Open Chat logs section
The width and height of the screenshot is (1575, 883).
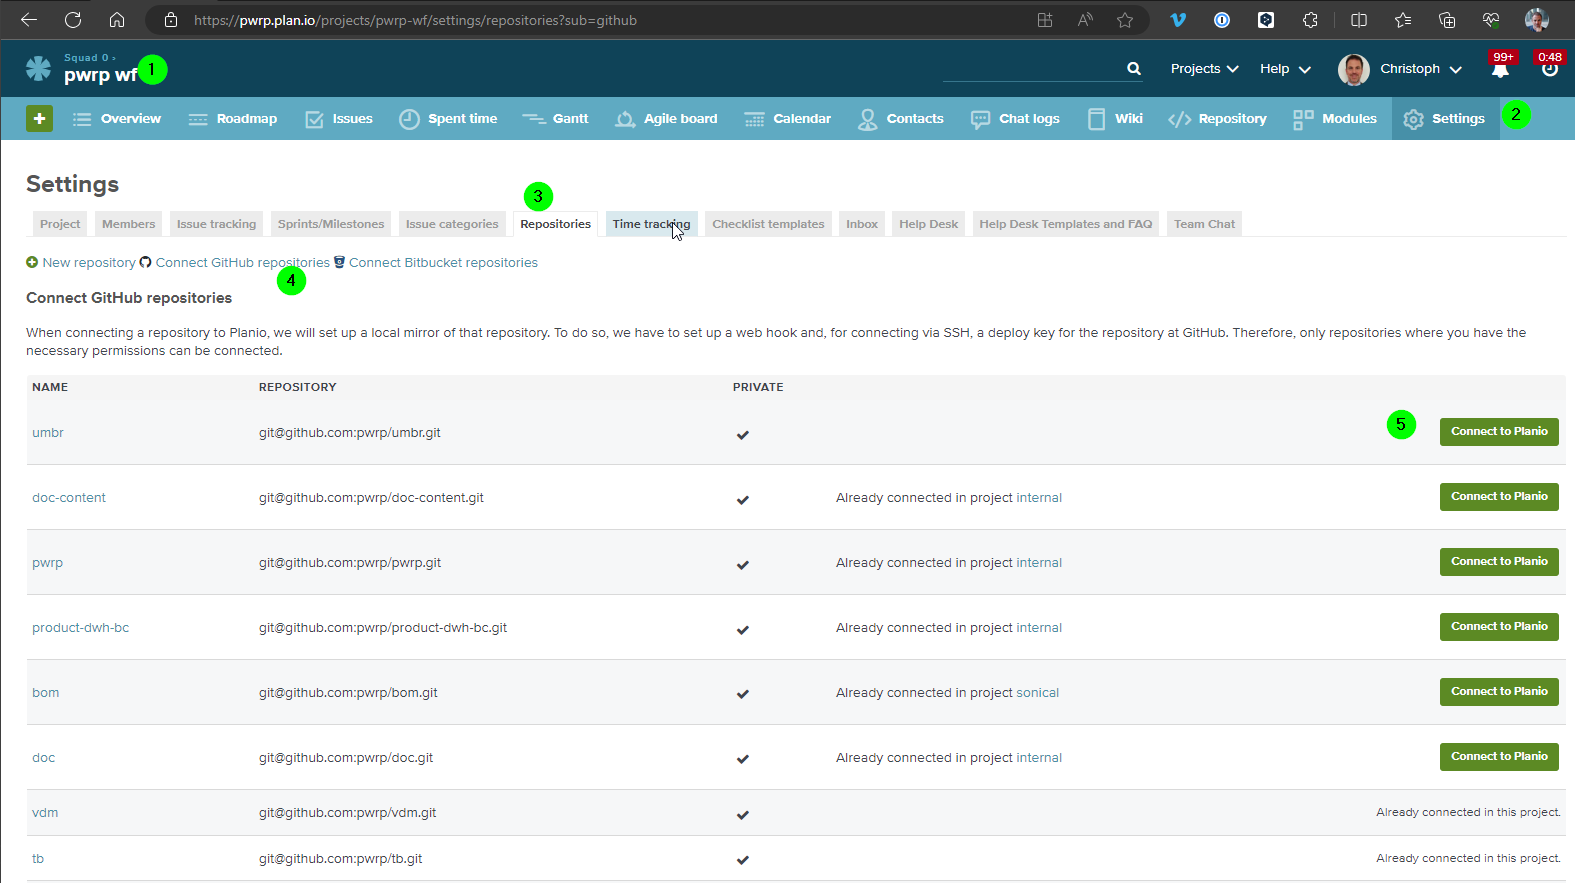click(x=1015, y=119)
